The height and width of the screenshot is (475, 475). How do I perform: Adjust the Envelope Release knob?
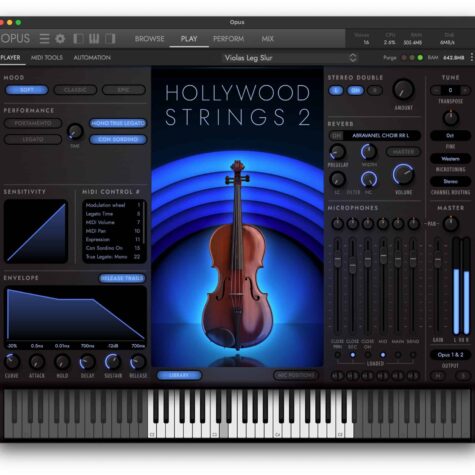pyautogui.click(x=138, y=362)
